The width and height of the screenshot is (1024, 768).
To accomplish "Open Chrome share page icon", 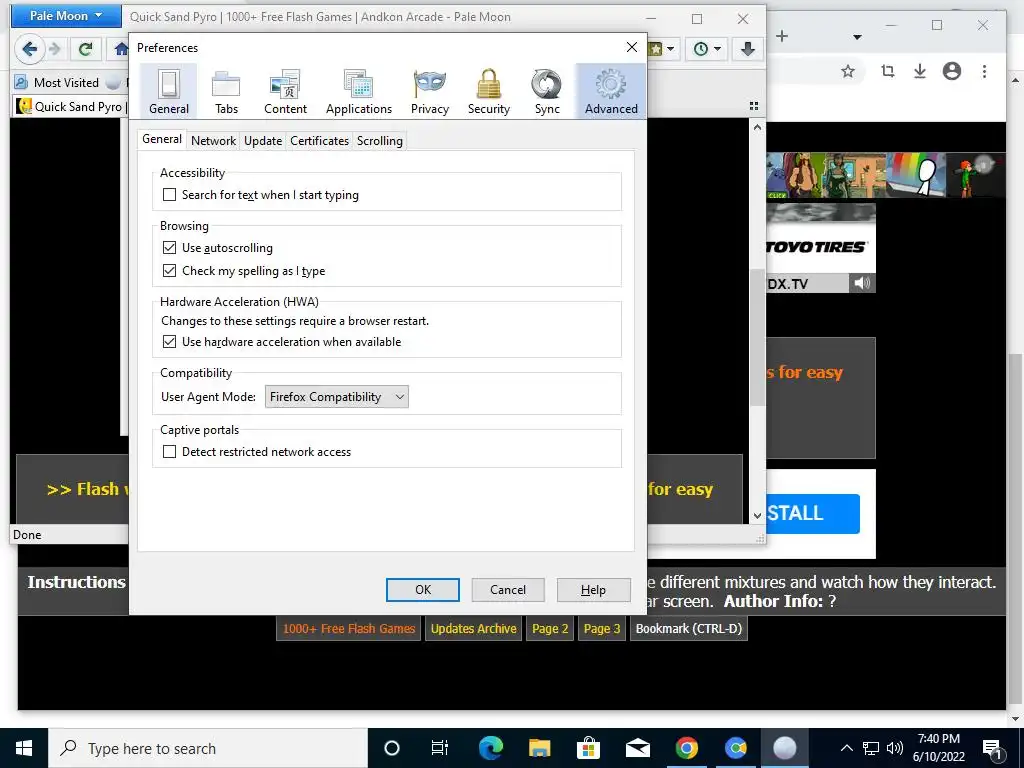I will (x=888, y=71).
